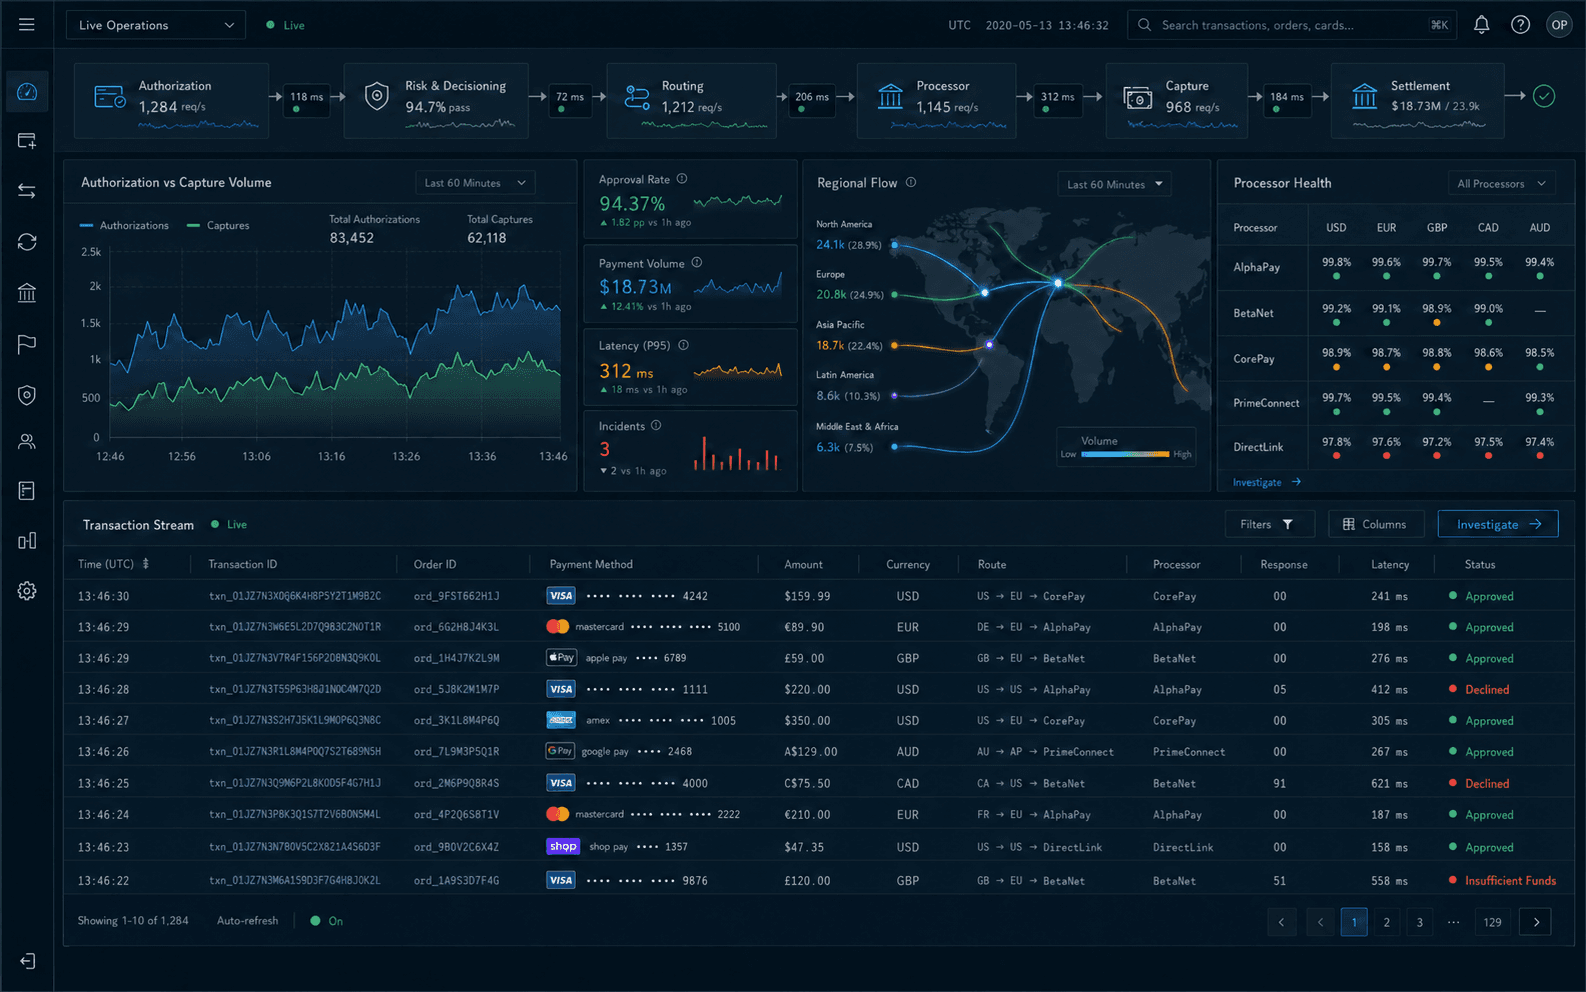
Task: Click the Transaction ID column header
Action: [x=243, y=564]
